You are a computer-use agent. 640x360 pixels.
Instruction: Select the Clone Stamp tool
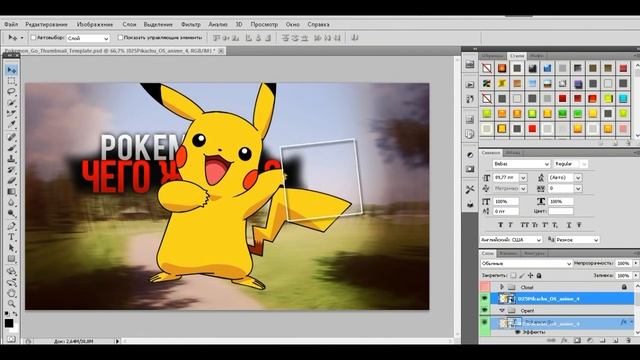11,159
